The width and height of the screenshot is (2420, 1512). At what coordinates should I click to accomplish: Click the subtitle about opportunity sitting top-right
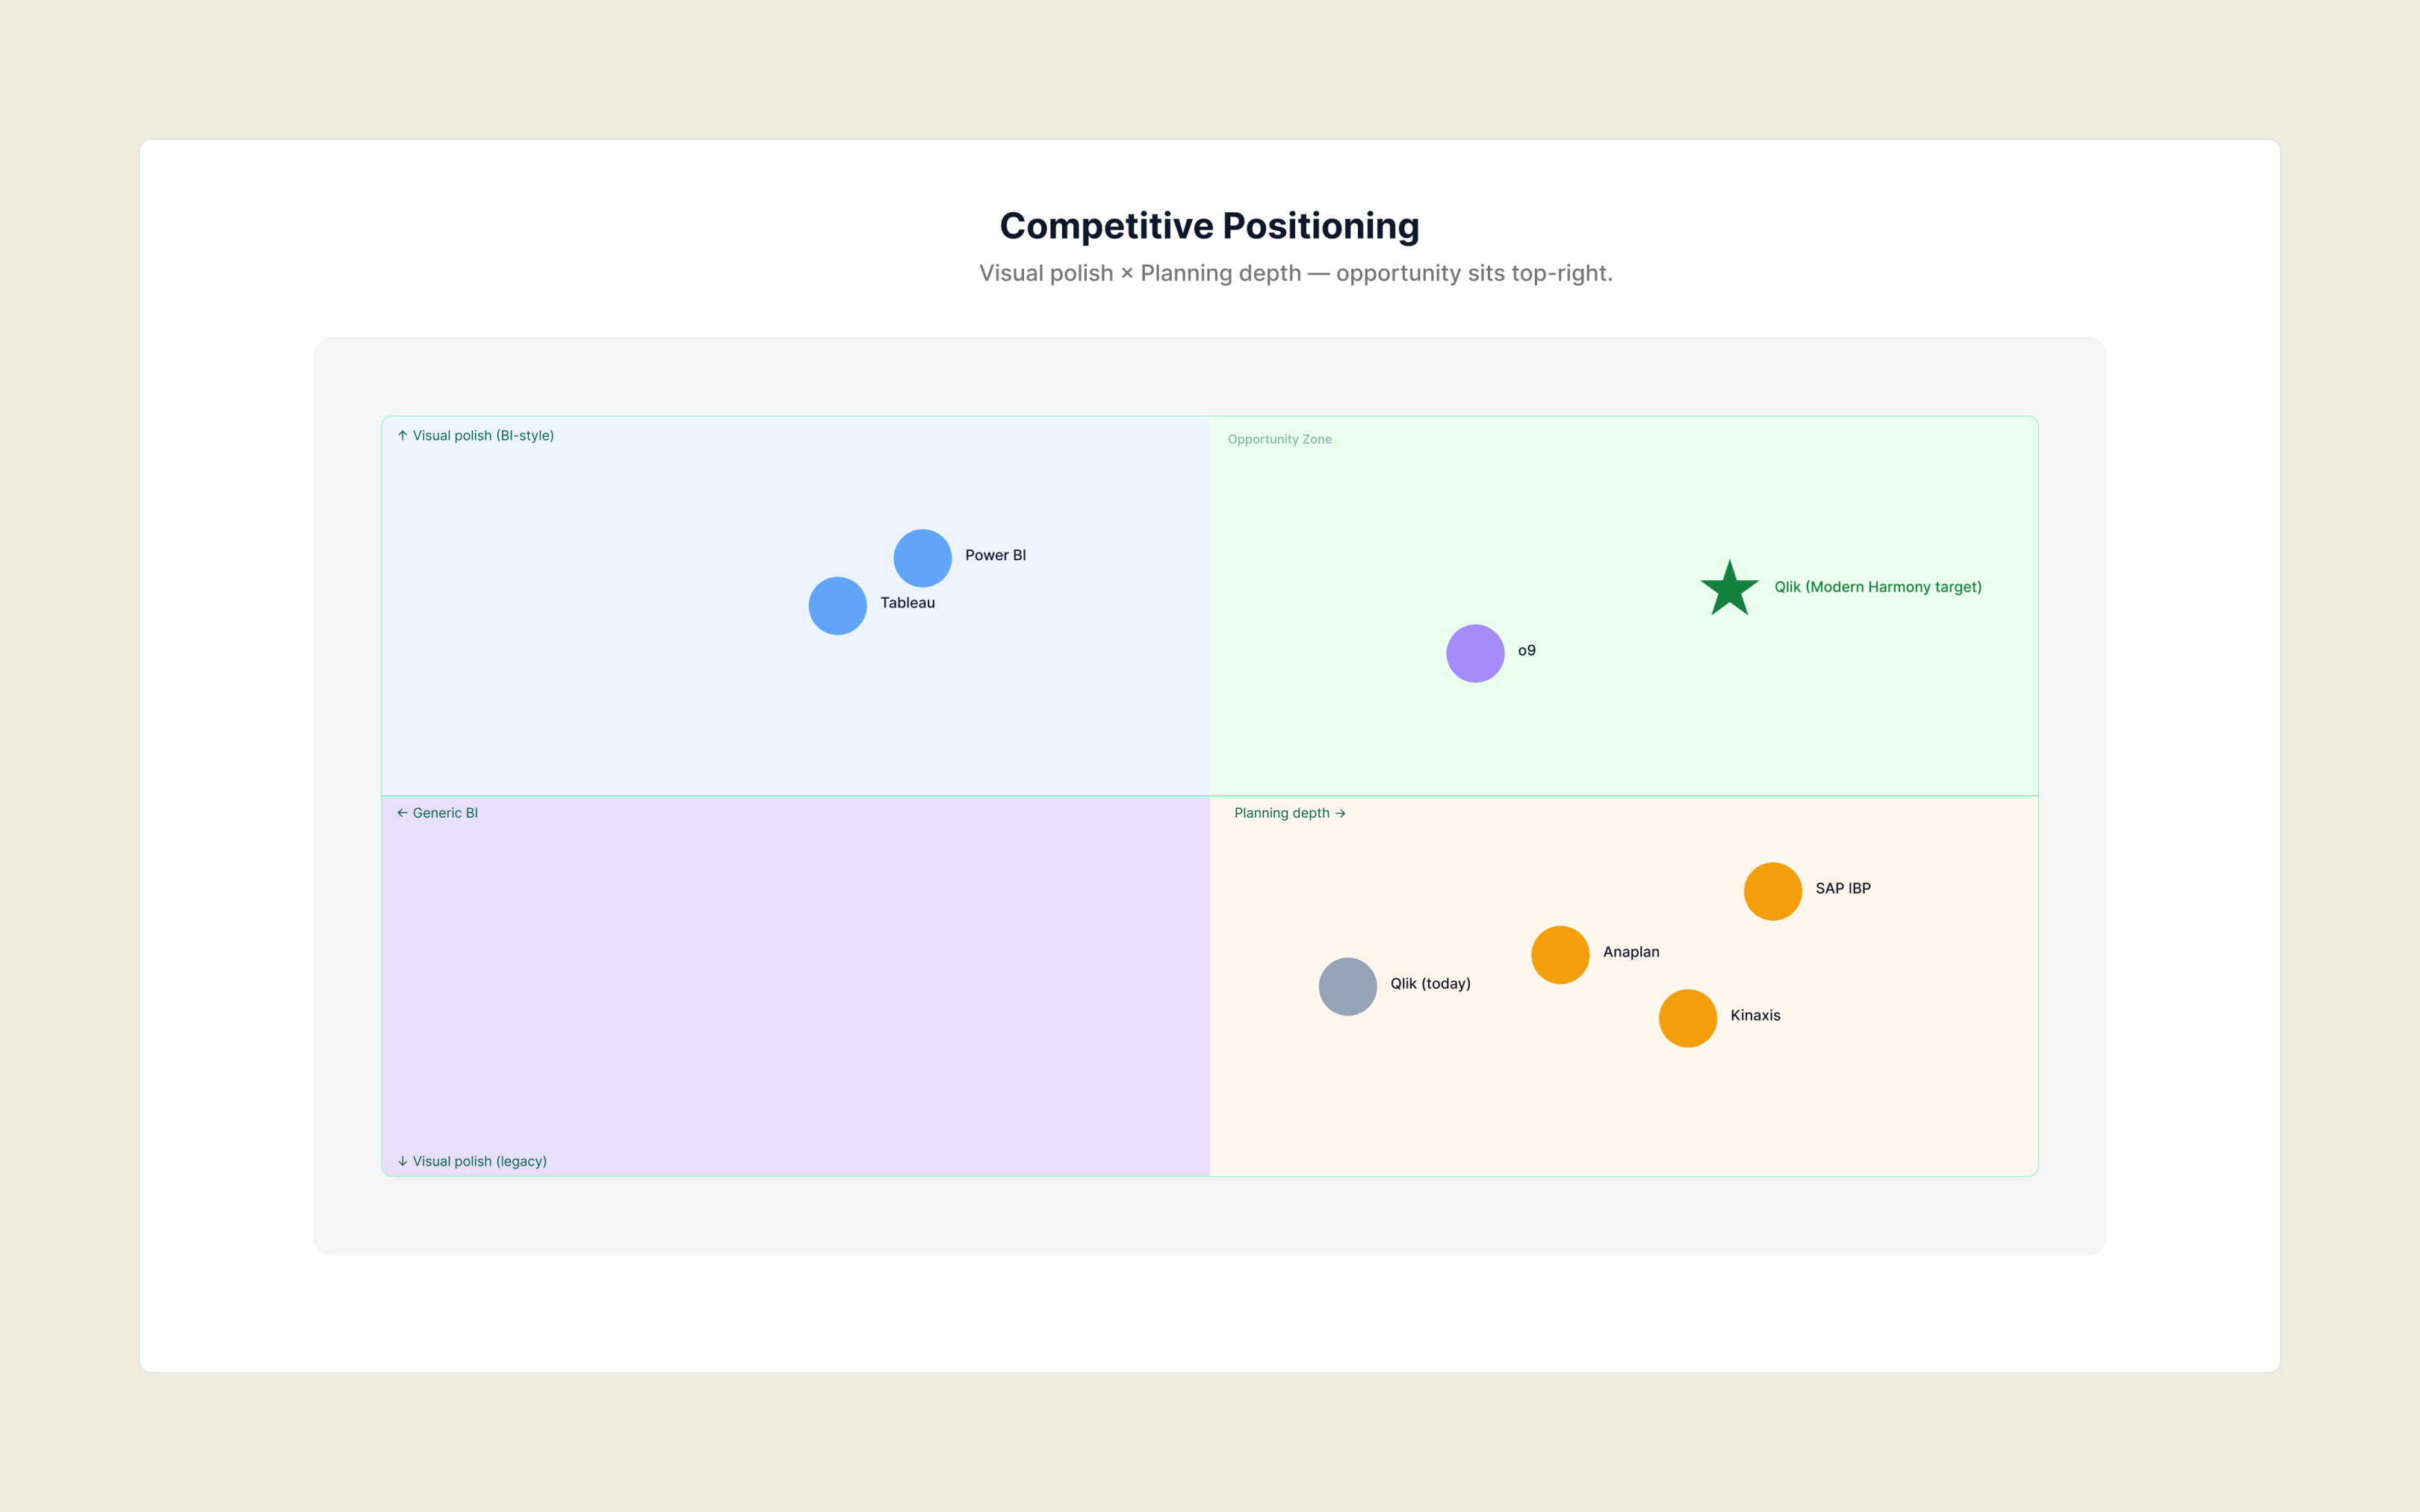tap(1296, 273)
